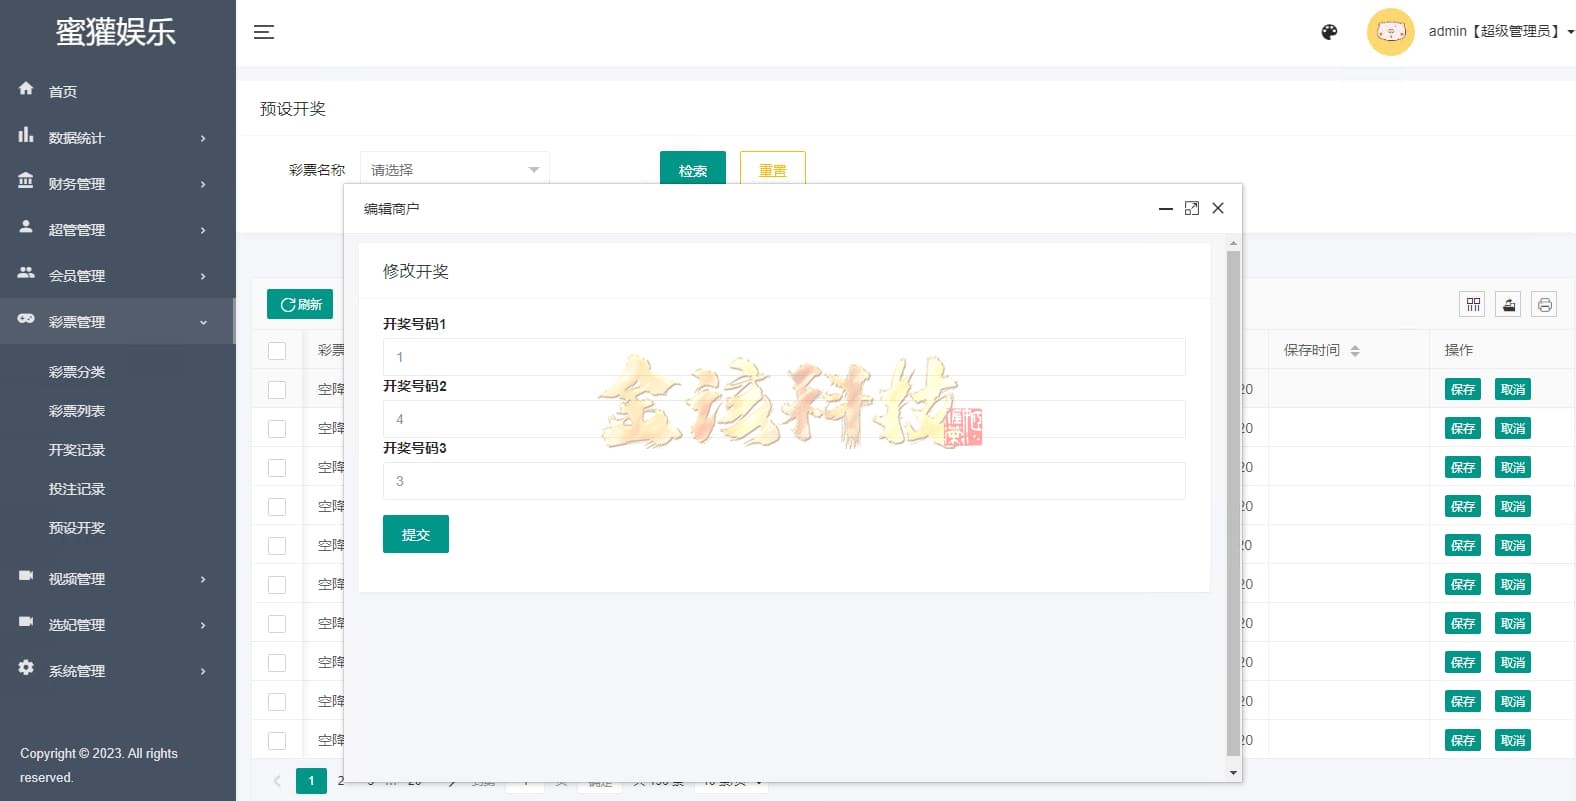
Task: Click the 提交 submit button
Action: [x=416, y=534]
